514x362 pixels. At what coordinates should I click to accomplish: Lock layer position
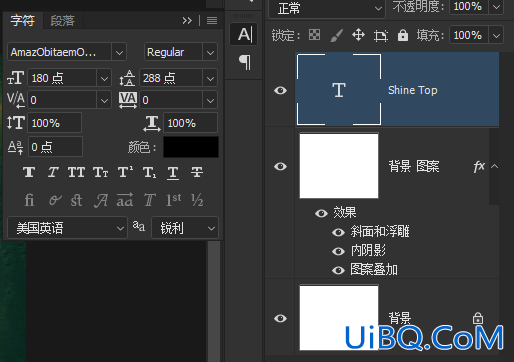click(x=358, y=35)
